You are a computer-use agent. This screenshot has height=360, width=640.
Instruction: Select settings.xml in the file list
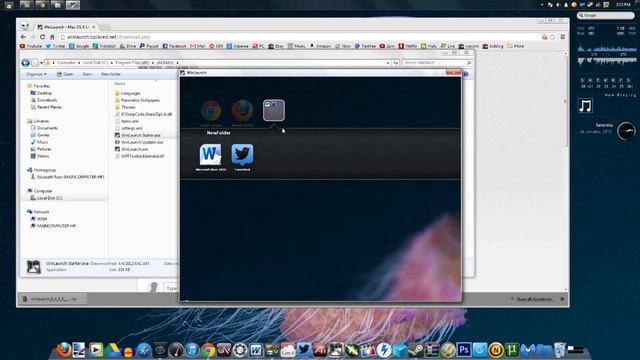129,128
